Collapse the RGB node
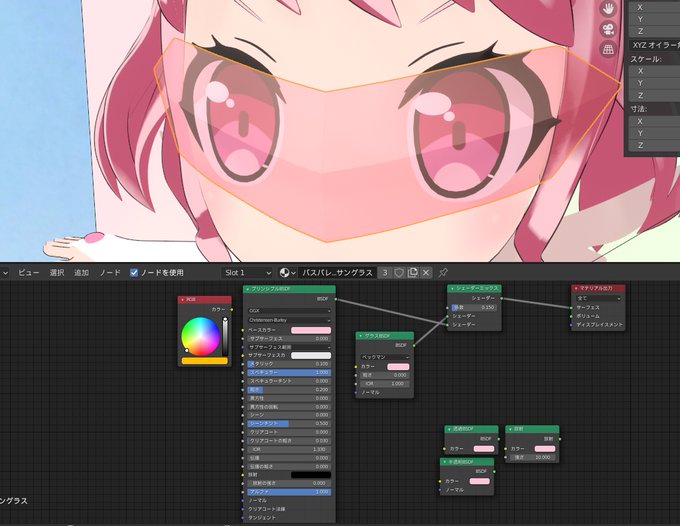Screen dimensions: 680x526 click(x=182, y=300)
